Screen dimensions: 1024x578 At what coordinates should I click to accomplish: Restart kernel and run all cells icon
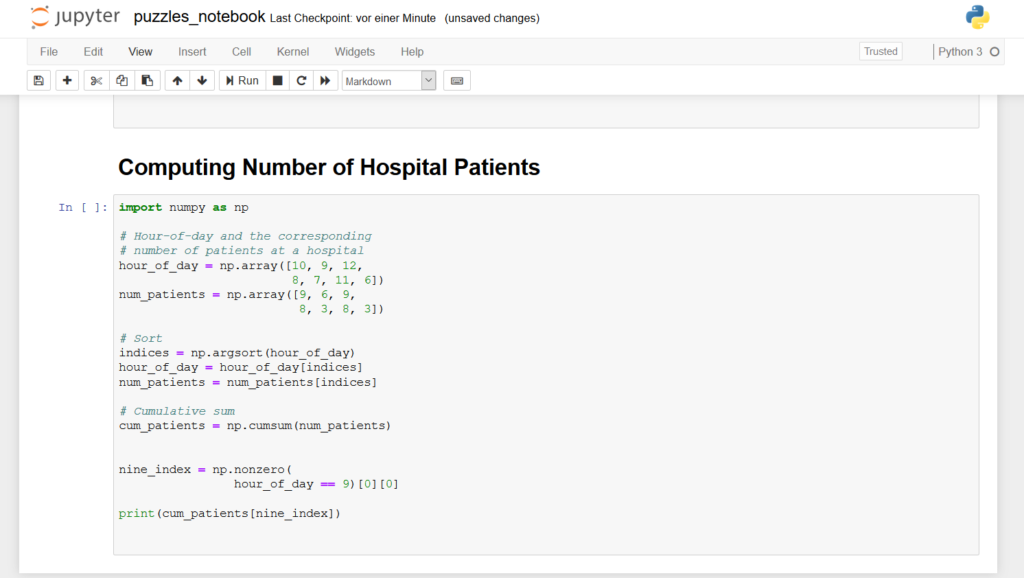pos(325,81)
